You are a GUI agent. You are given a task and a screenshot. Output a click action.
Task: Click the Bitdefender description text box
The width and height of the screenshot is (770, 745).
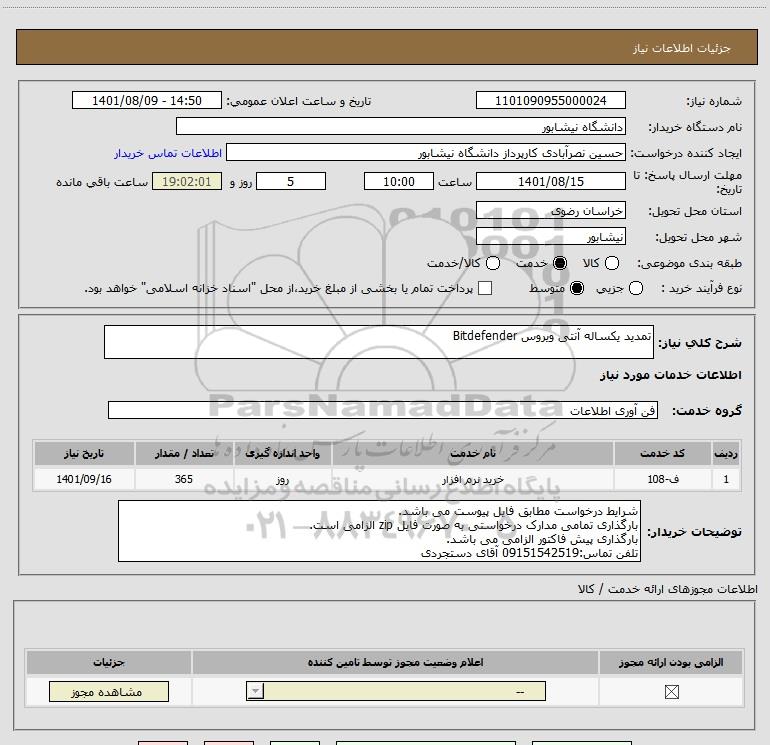click(379, 342)
